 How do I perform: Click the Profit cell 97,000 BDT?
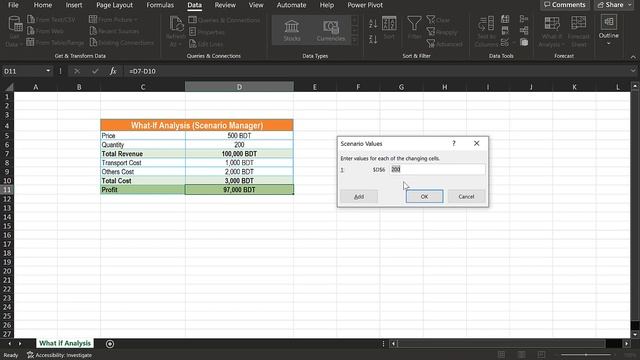(x=239, y=190)
